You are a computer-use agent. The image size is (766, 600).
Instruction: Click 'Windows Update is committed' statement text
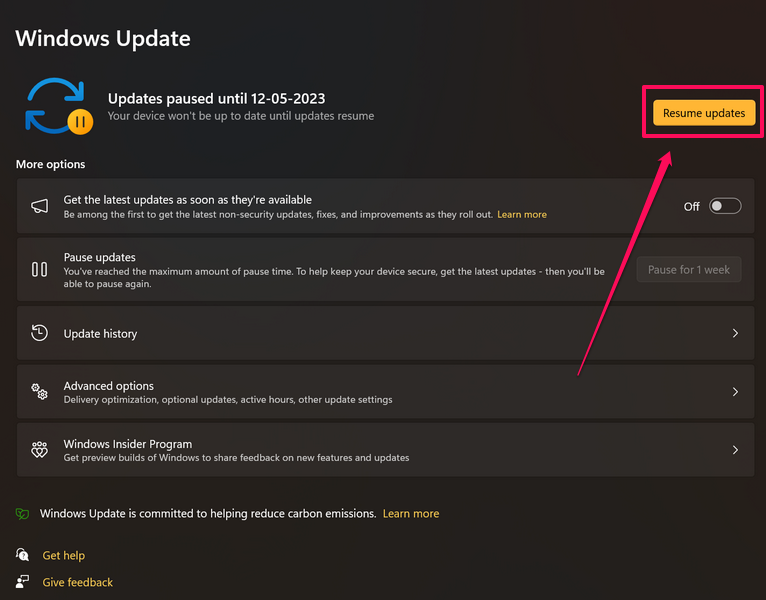tap(208, 514)
